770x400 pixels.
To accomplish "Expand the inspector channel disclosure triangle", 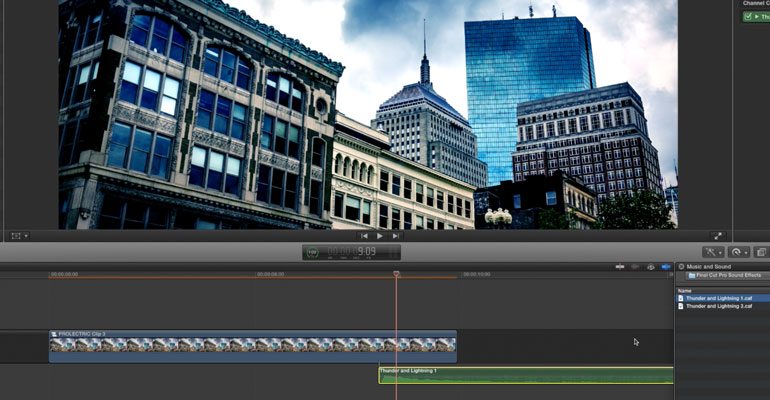I will (x=757, y=17).
